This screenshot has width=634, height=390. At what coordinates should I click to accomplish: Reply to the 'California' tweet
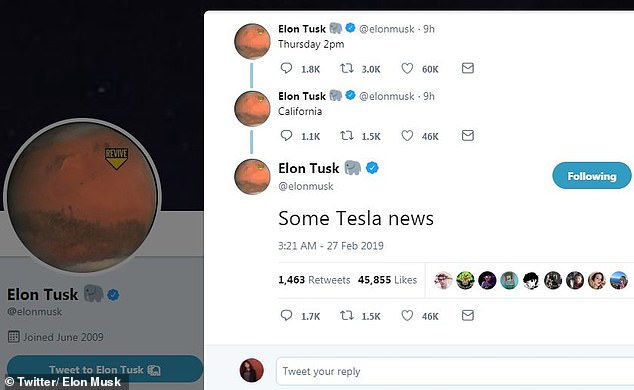point(286,135)
